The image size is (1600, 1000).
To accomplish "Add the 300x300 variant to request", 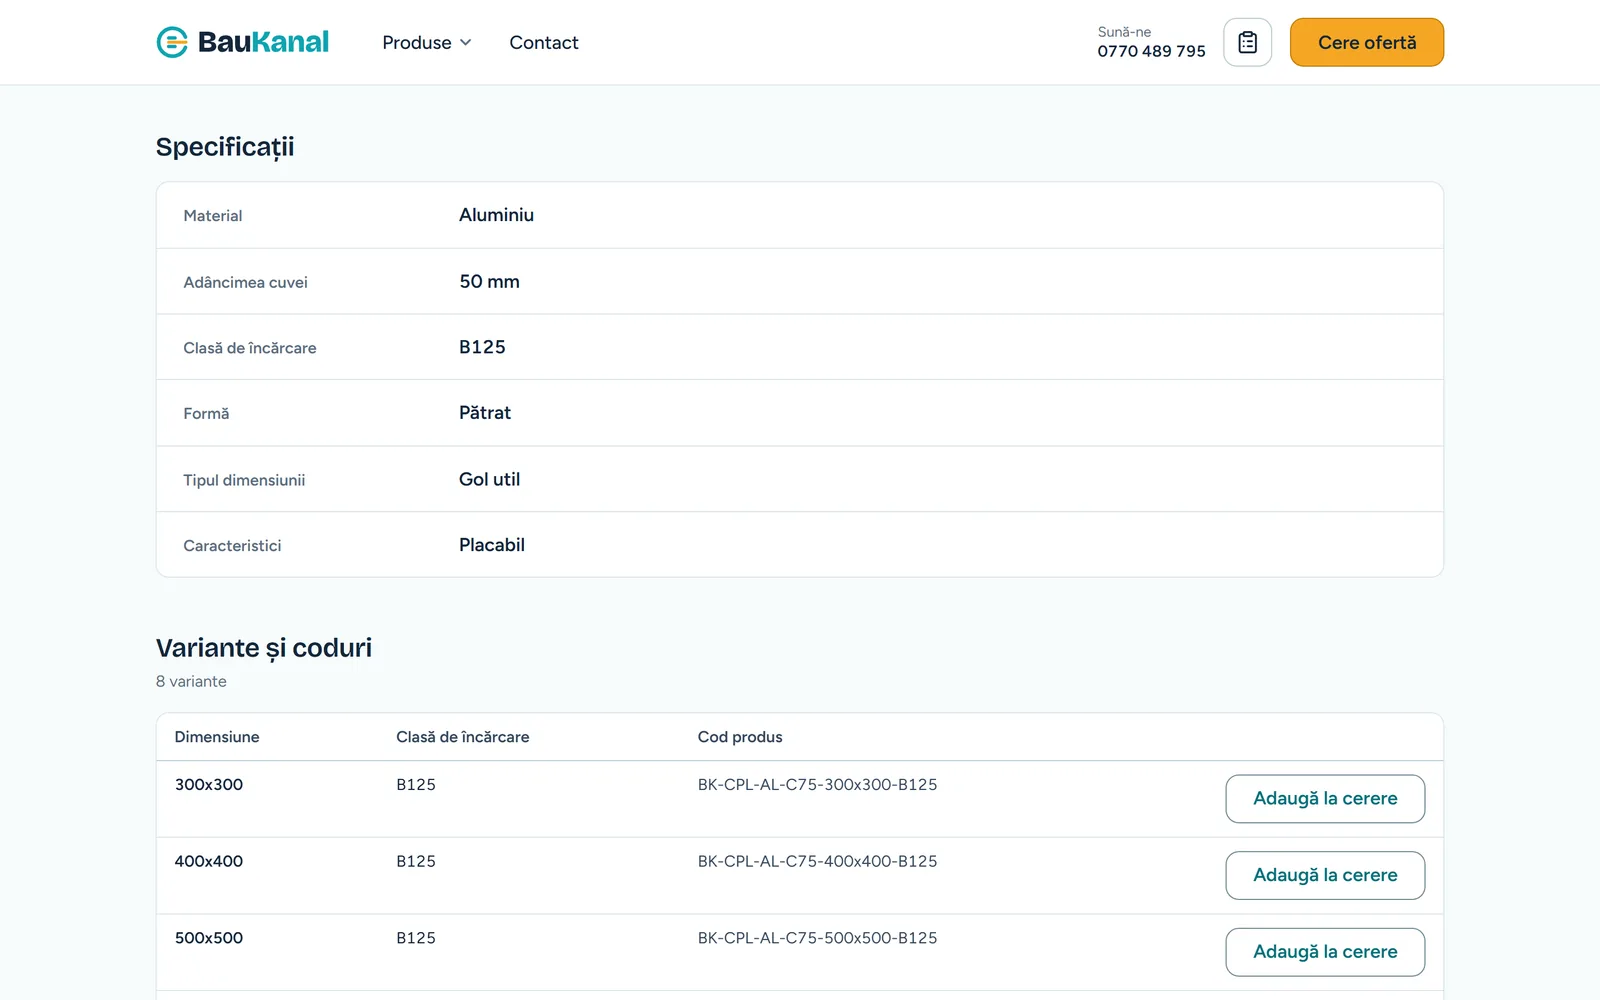I will pos(1325,799).
